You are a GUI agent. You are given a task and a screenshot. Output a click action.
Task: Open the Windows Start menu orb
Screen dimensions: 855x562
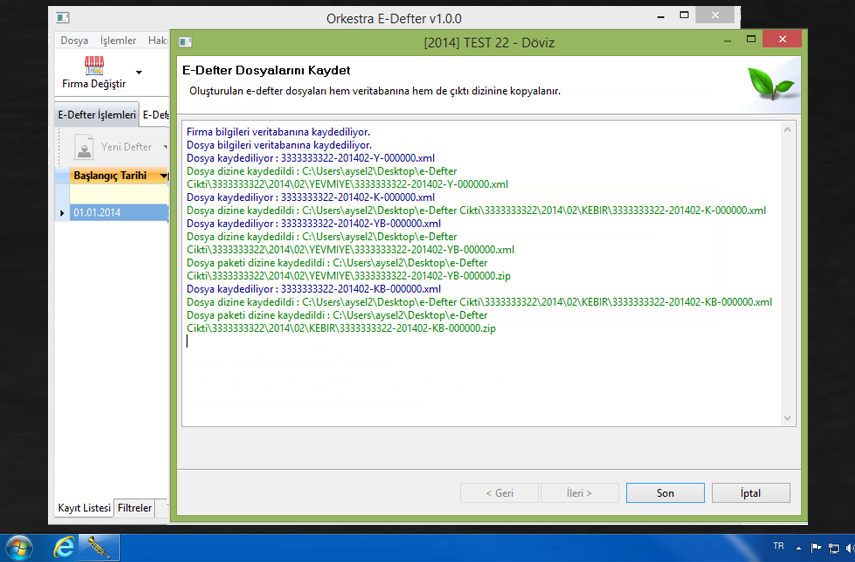[18, 547]
